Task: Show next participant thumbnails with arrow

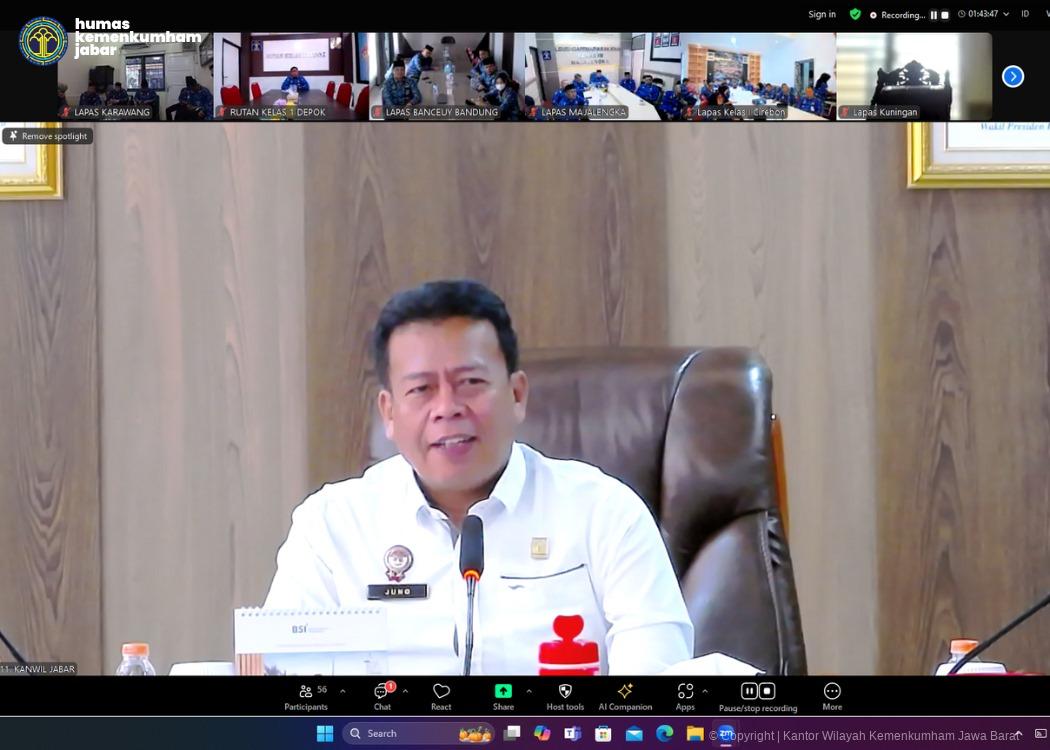Action: click(1013, 76)
